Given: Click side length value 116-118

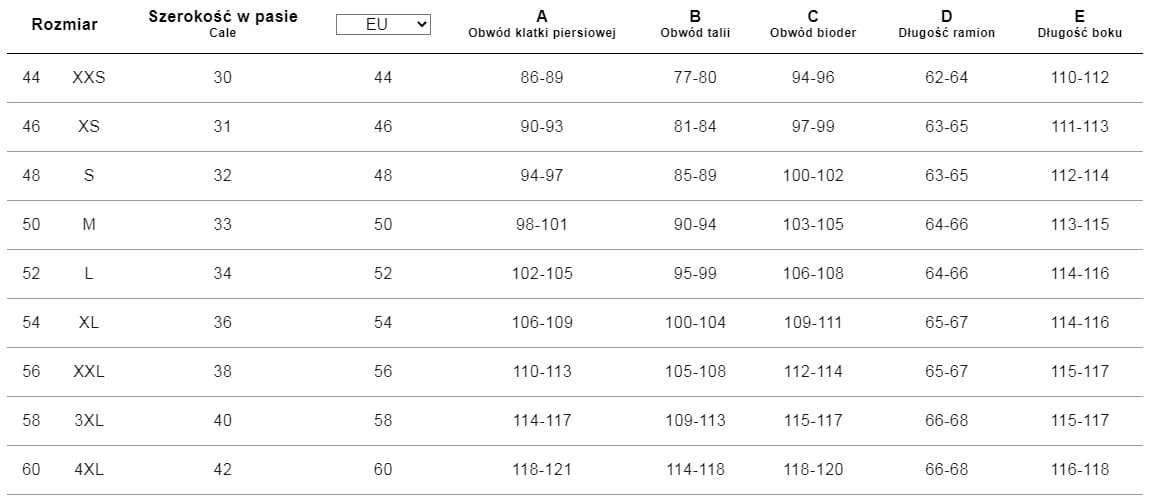Looking at the screenshot, I should 1080,470.
